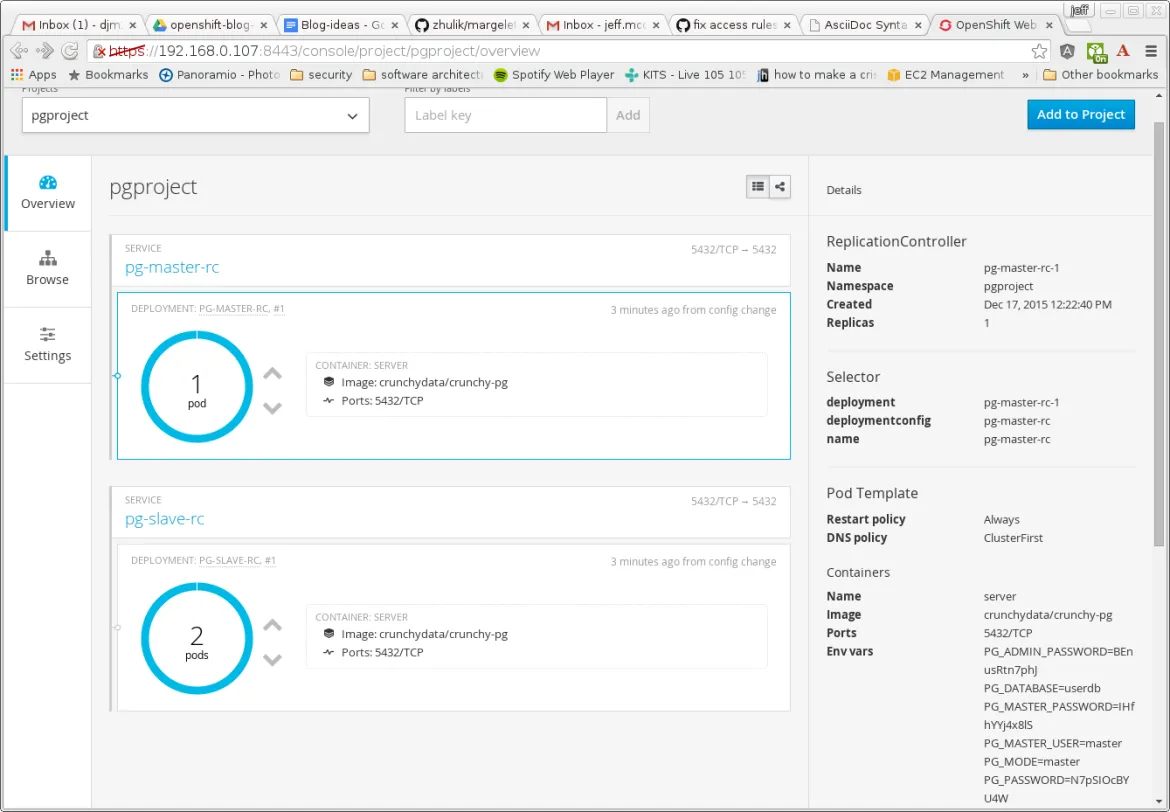
Task: Click the back navigation arrow
Action: 17,50
